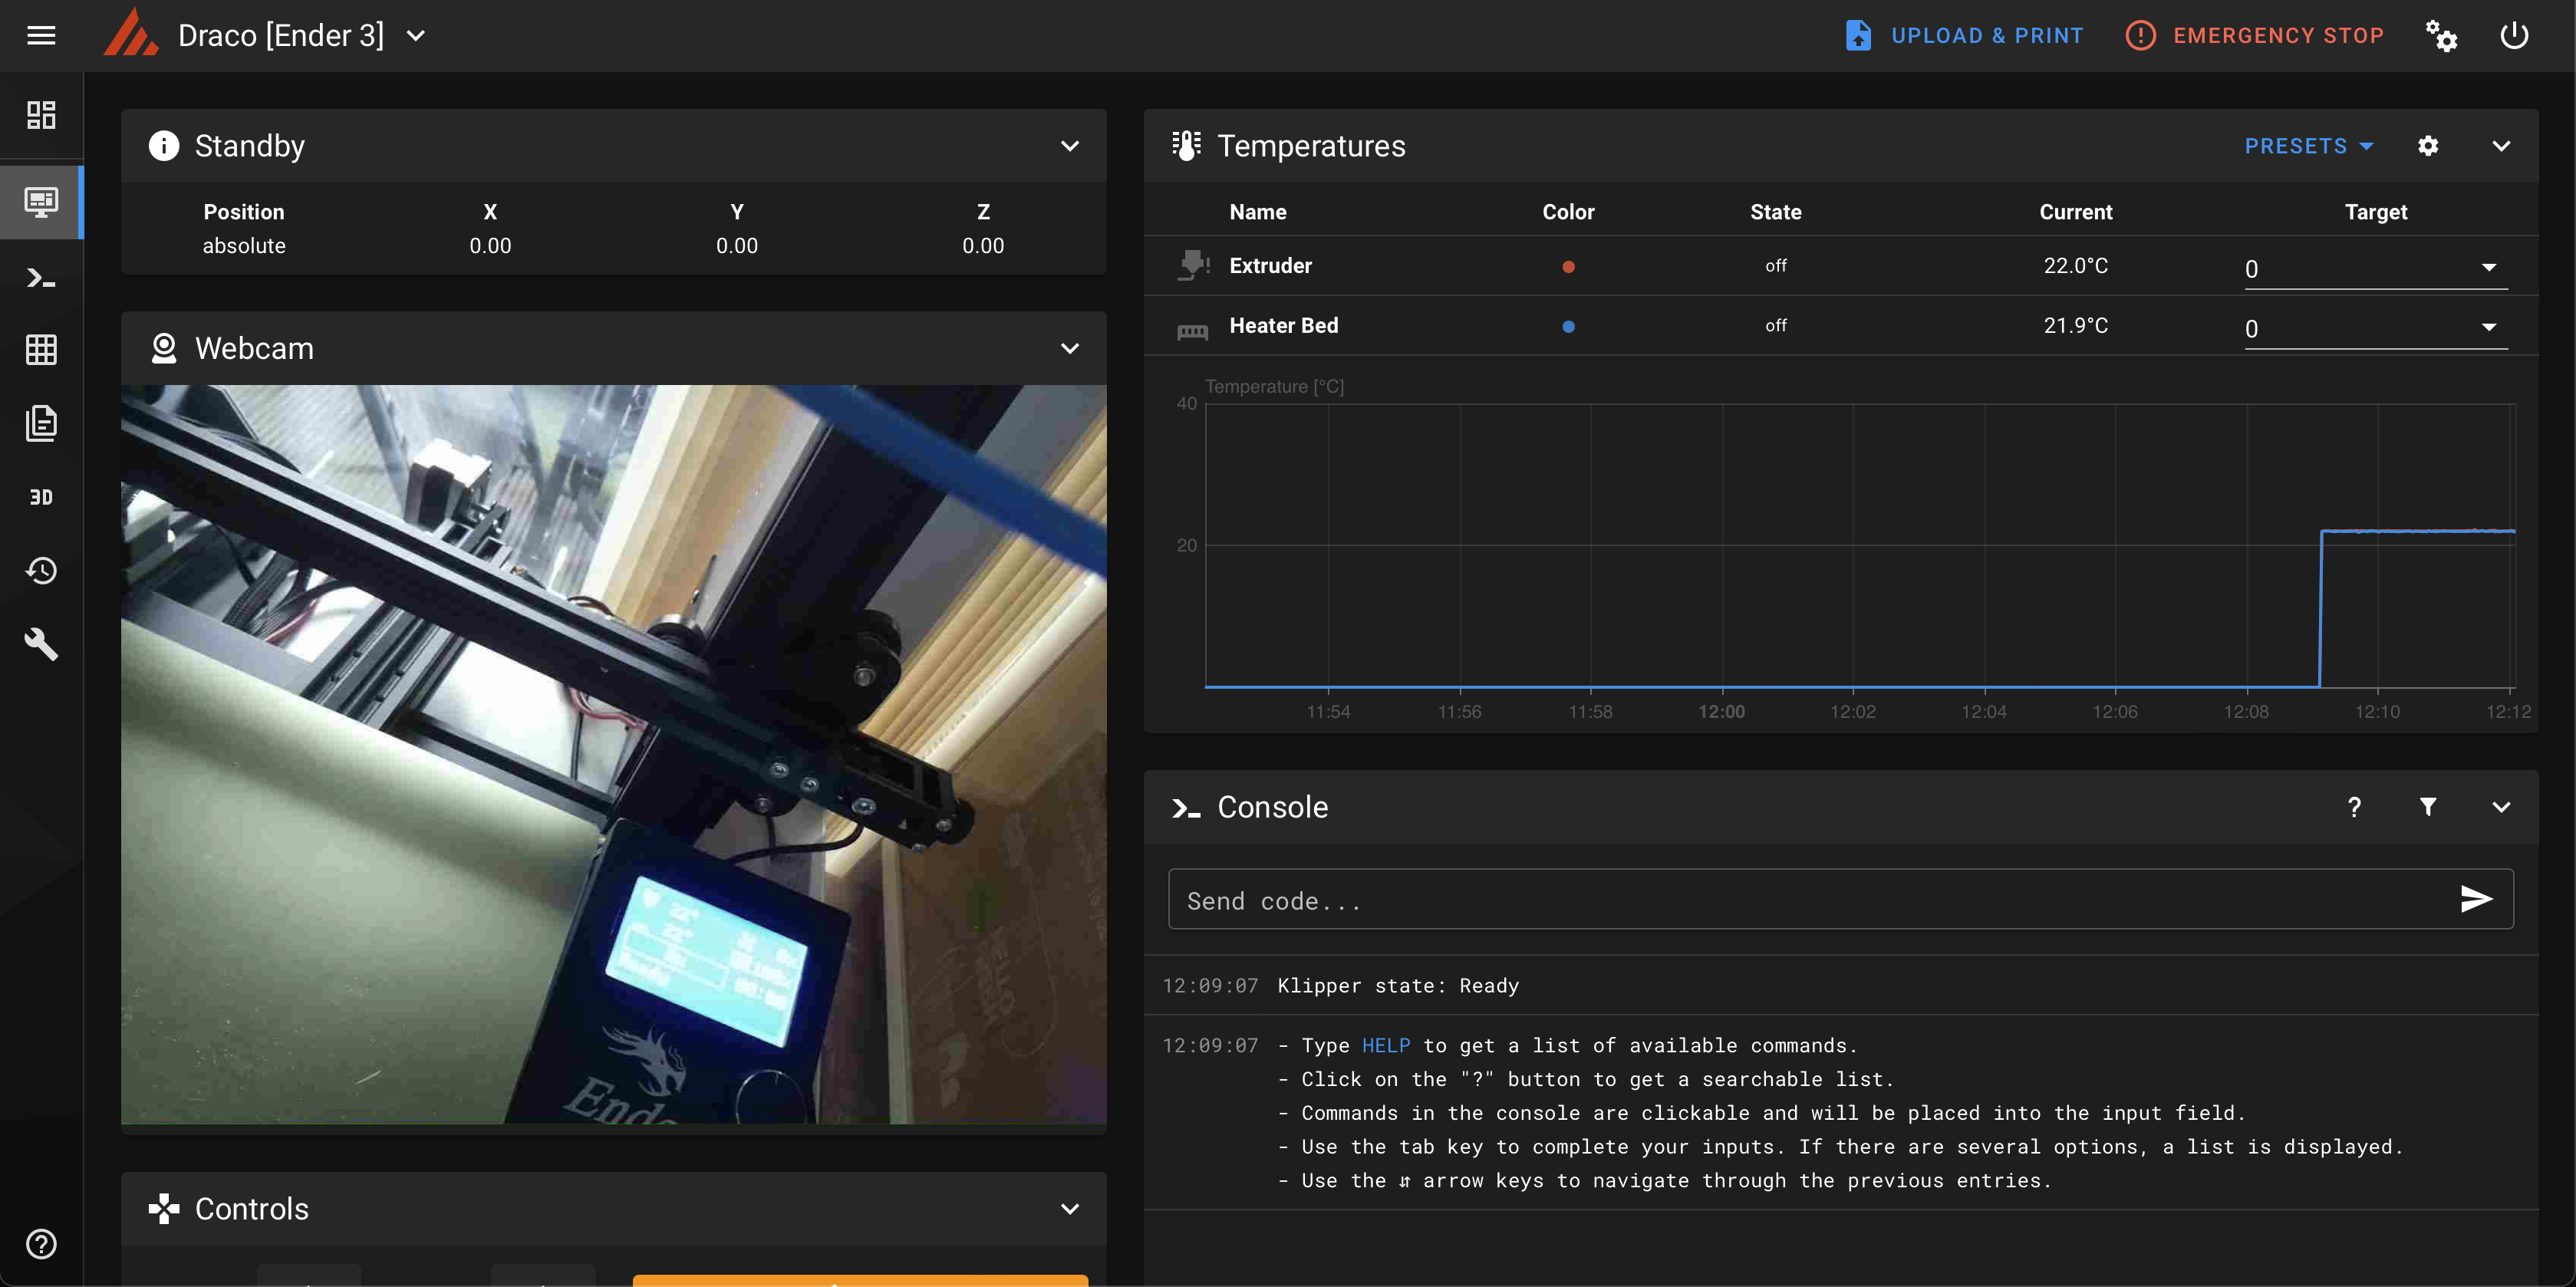Open Temperatures panel gear settings
The image size is (2576, 1287).
2427,146
